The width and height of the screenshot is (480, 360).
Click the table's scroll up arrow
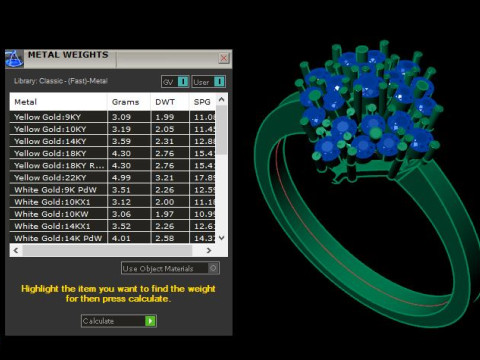[x=221, y=100]
